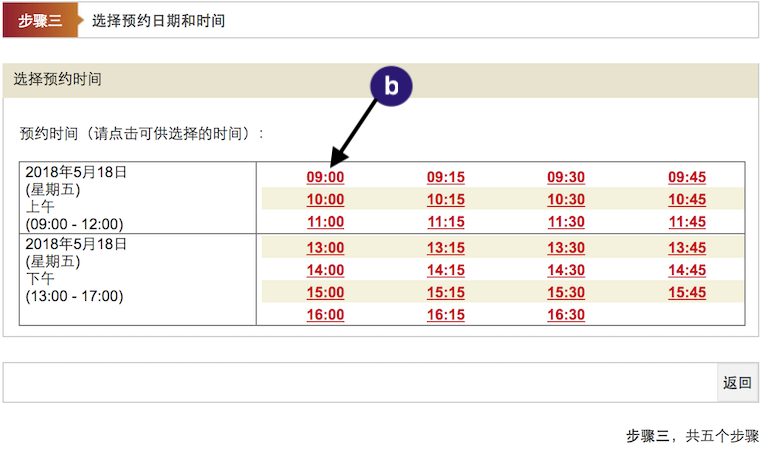763x450 pixels.
Task: Select the 14:45 appointment time
Action: point(687,270)
